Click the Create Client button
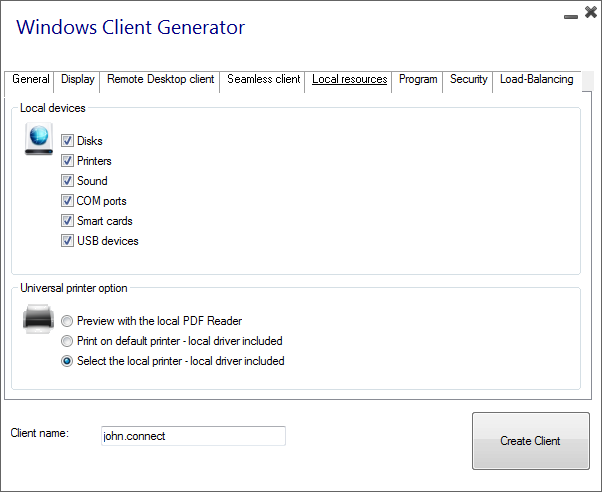The height and width of the screenshot is (492, 602). [531, 441]
